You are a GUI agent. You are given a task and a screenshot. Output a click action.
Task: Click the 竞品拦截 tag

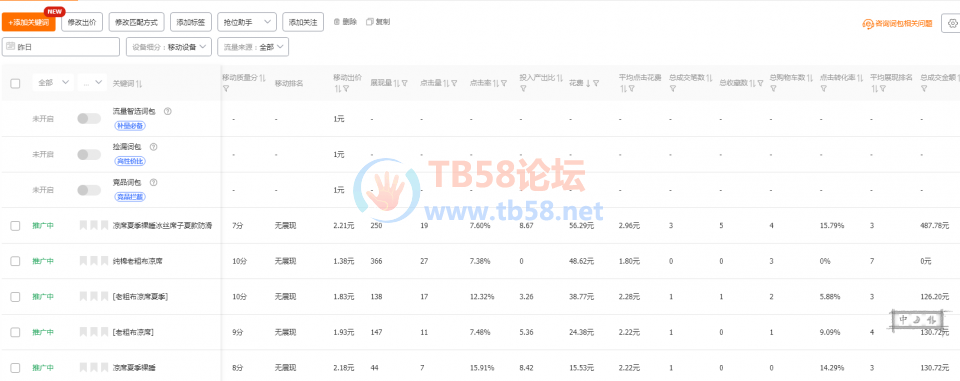pos(130,197)
